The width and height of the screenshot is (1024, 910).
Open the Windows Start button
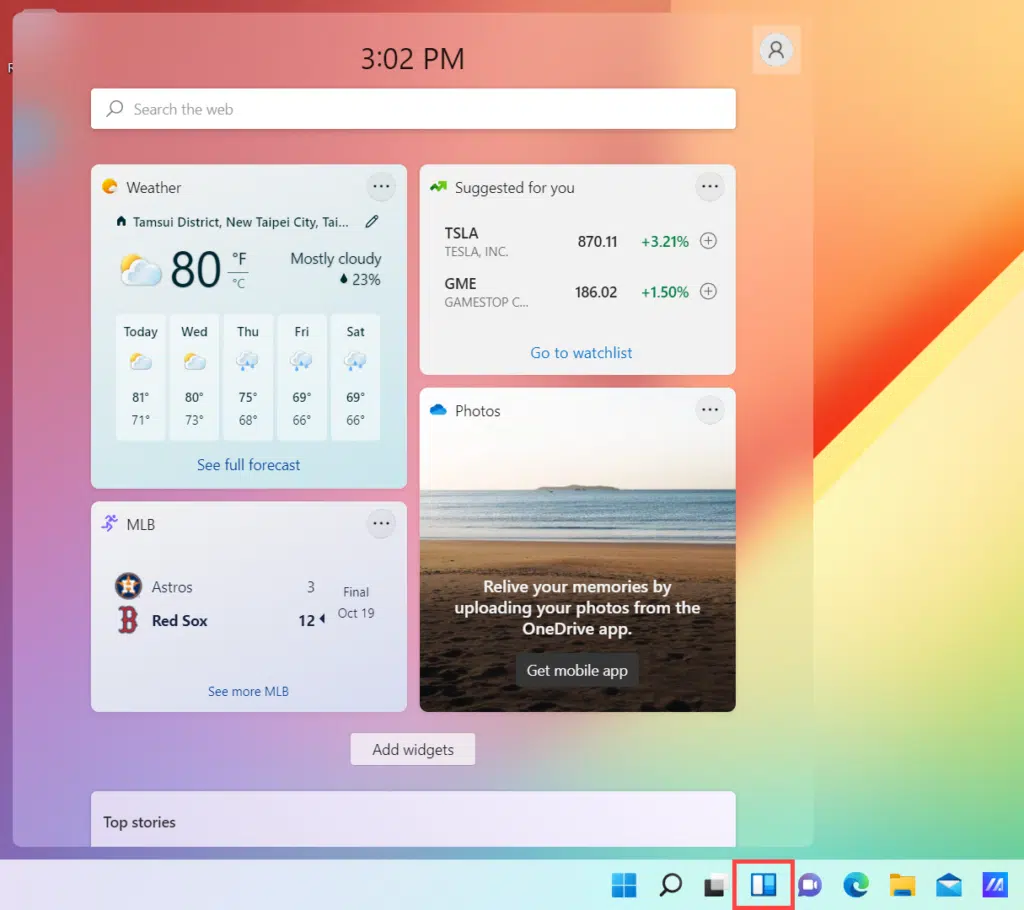click(624, 885)
